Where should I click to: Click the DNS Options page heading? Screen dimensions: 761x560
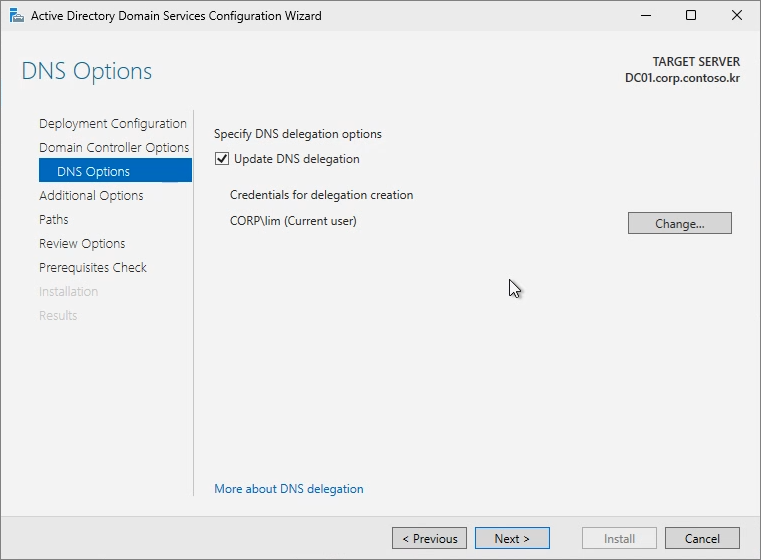(x=87, y=71)
